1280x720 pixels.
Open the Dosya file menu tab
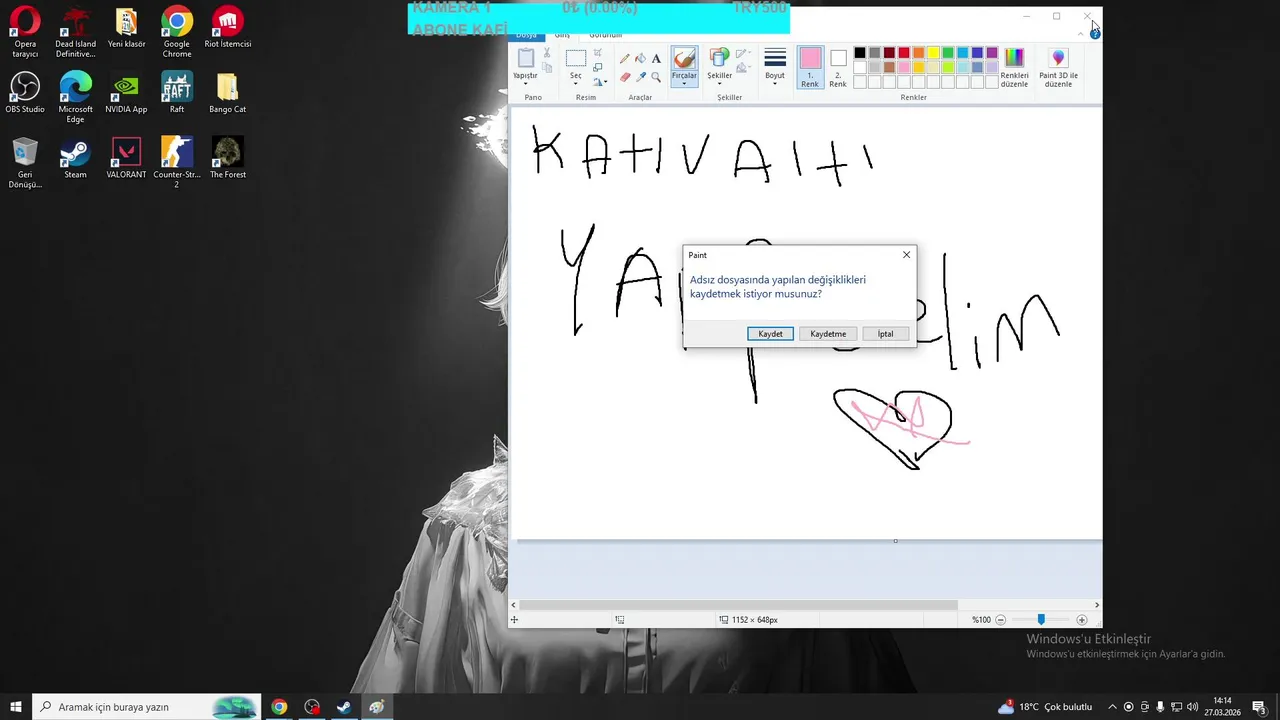click(x=526, y=35)
